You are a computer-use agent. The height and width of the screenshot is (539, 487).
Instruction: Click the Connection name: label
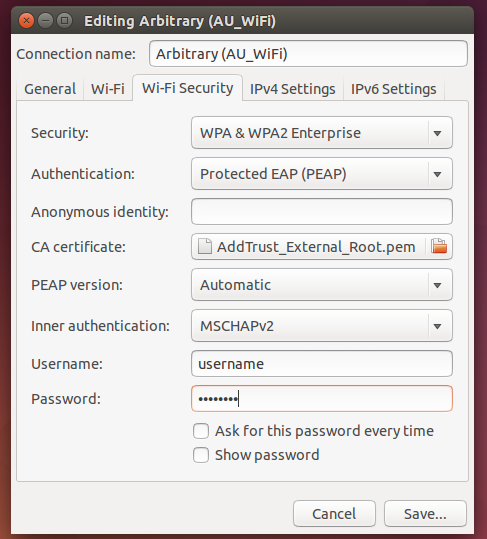tap(76, 54)
